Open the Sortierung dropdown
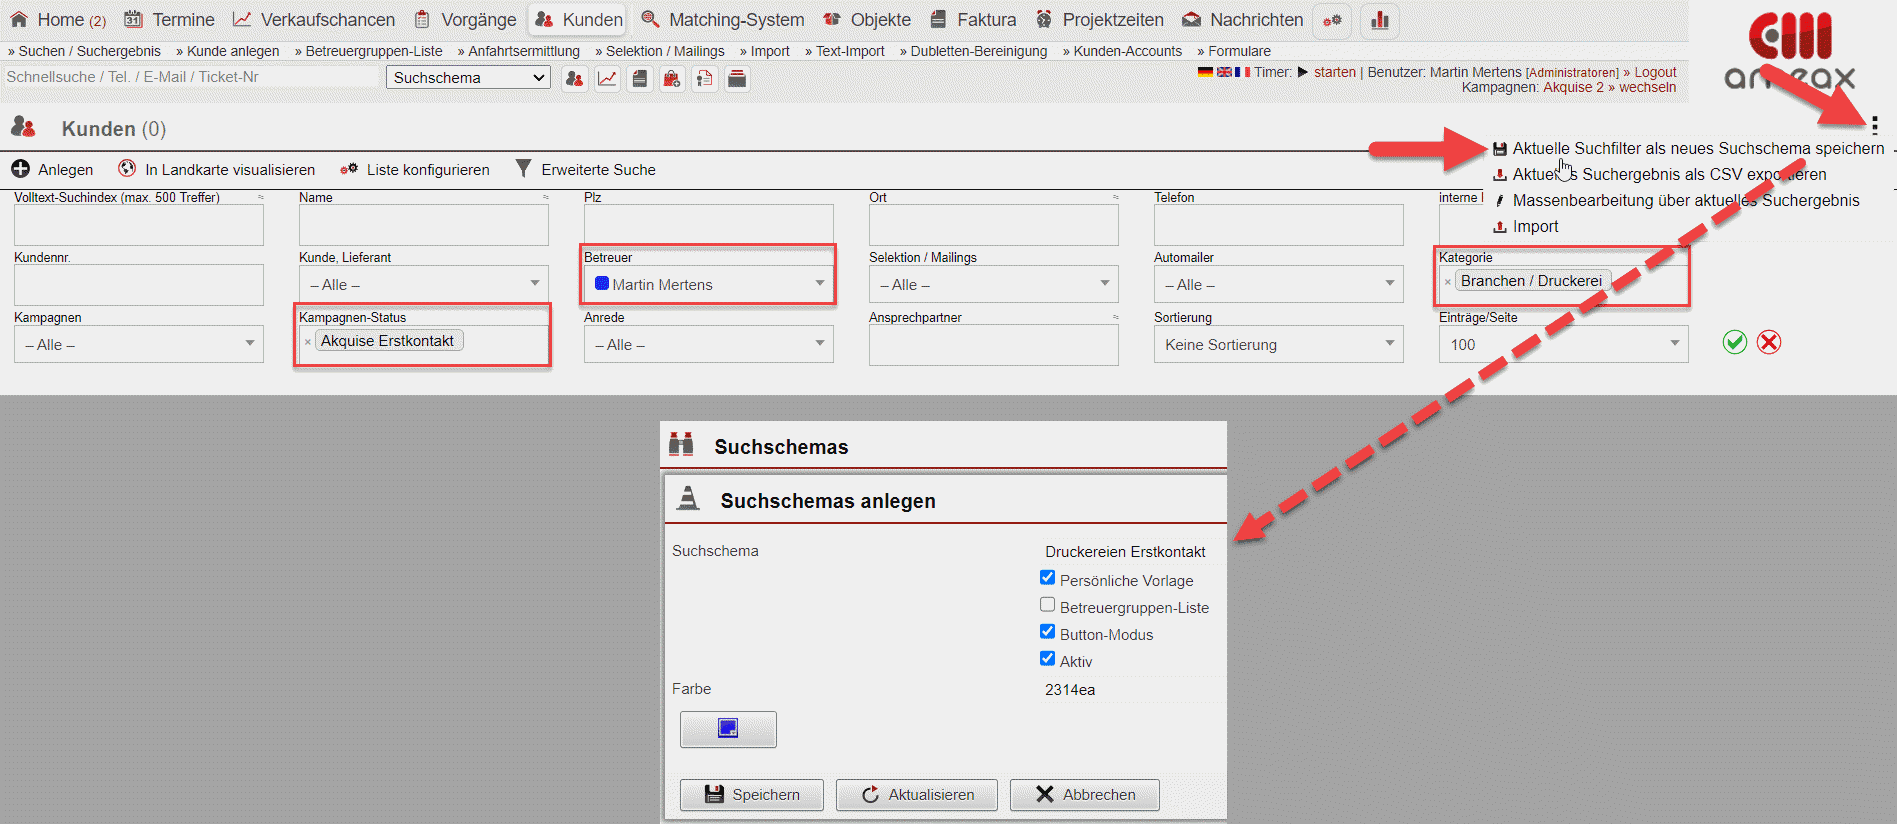This screenshot has height=824, width=1897. click(x=1278, y=345)
